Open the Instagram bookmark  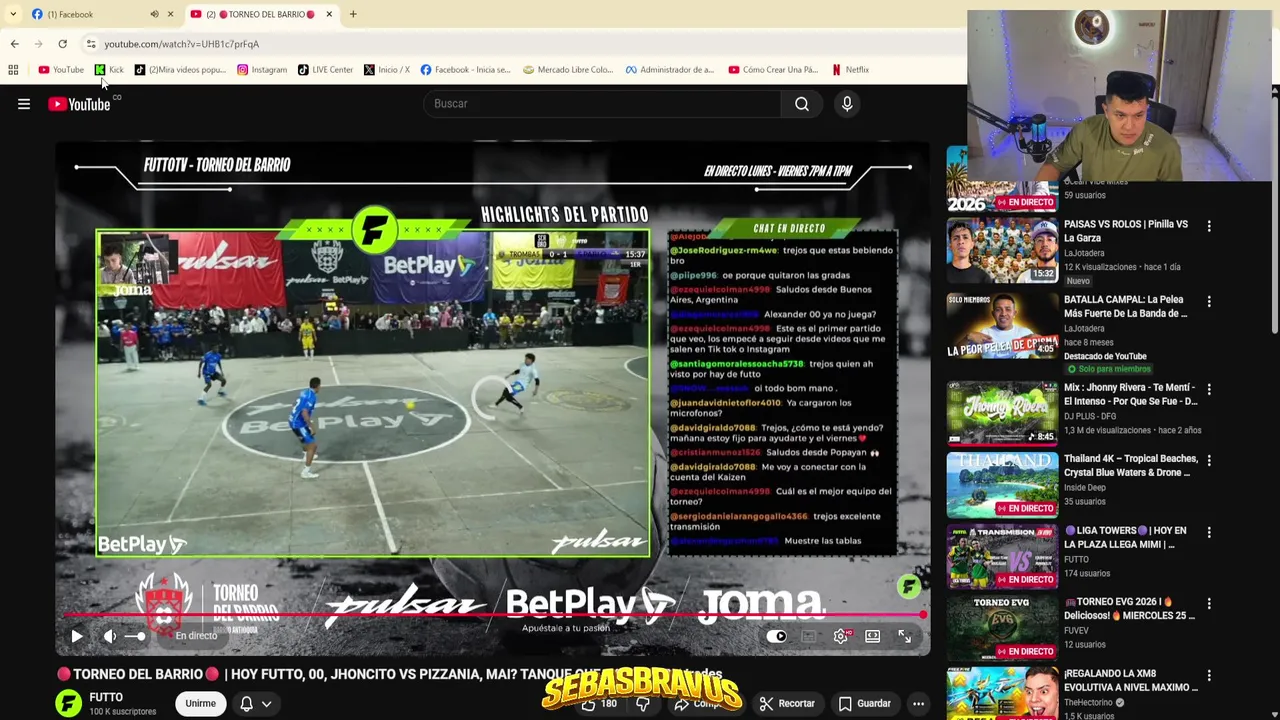pos(262,70)
